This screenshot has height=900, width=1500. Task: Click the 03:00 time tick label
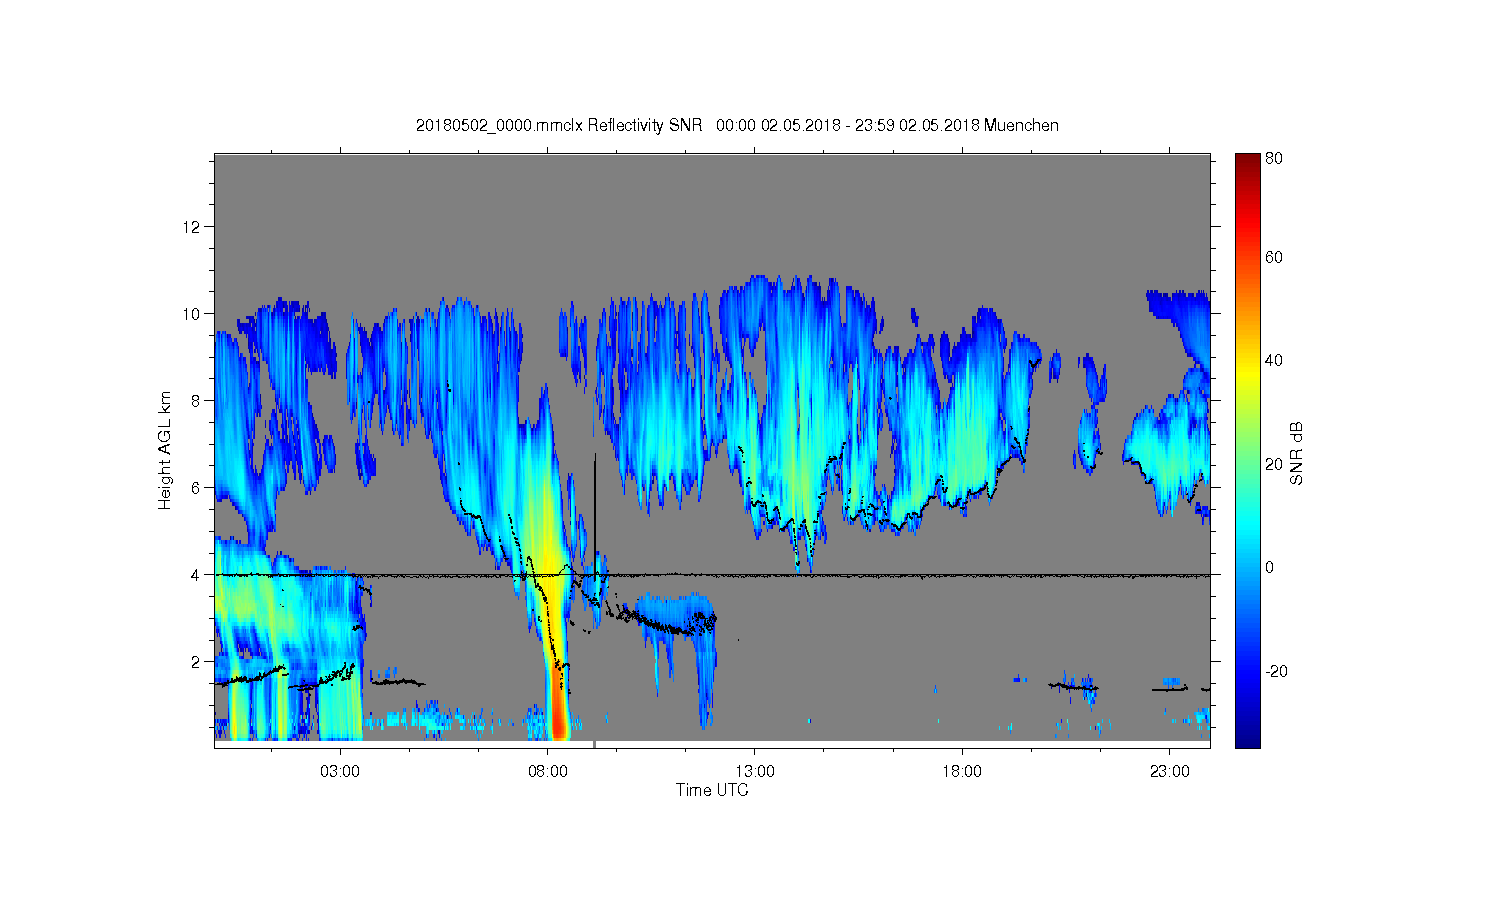click(x=340, y=771)
